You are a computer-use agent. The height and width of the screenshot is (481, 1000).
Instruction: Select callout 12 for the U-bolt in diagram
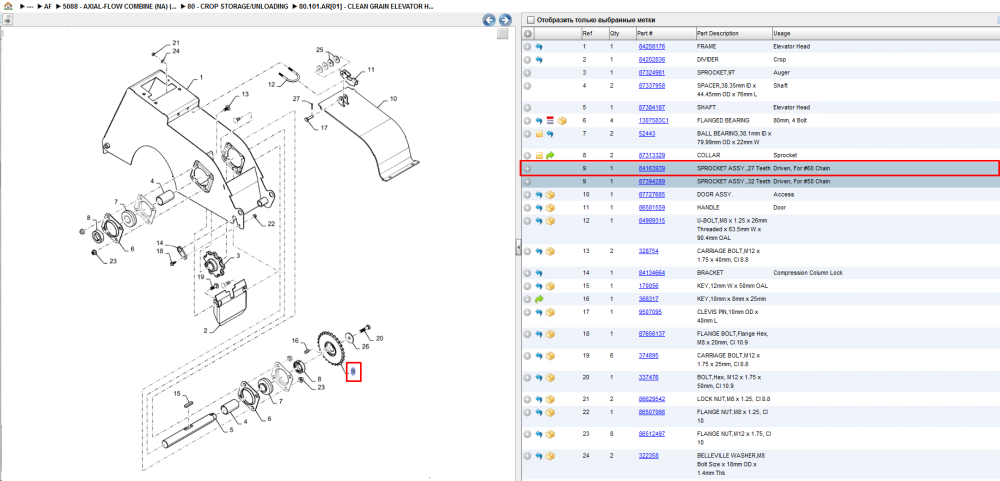[x=271, y=84]
